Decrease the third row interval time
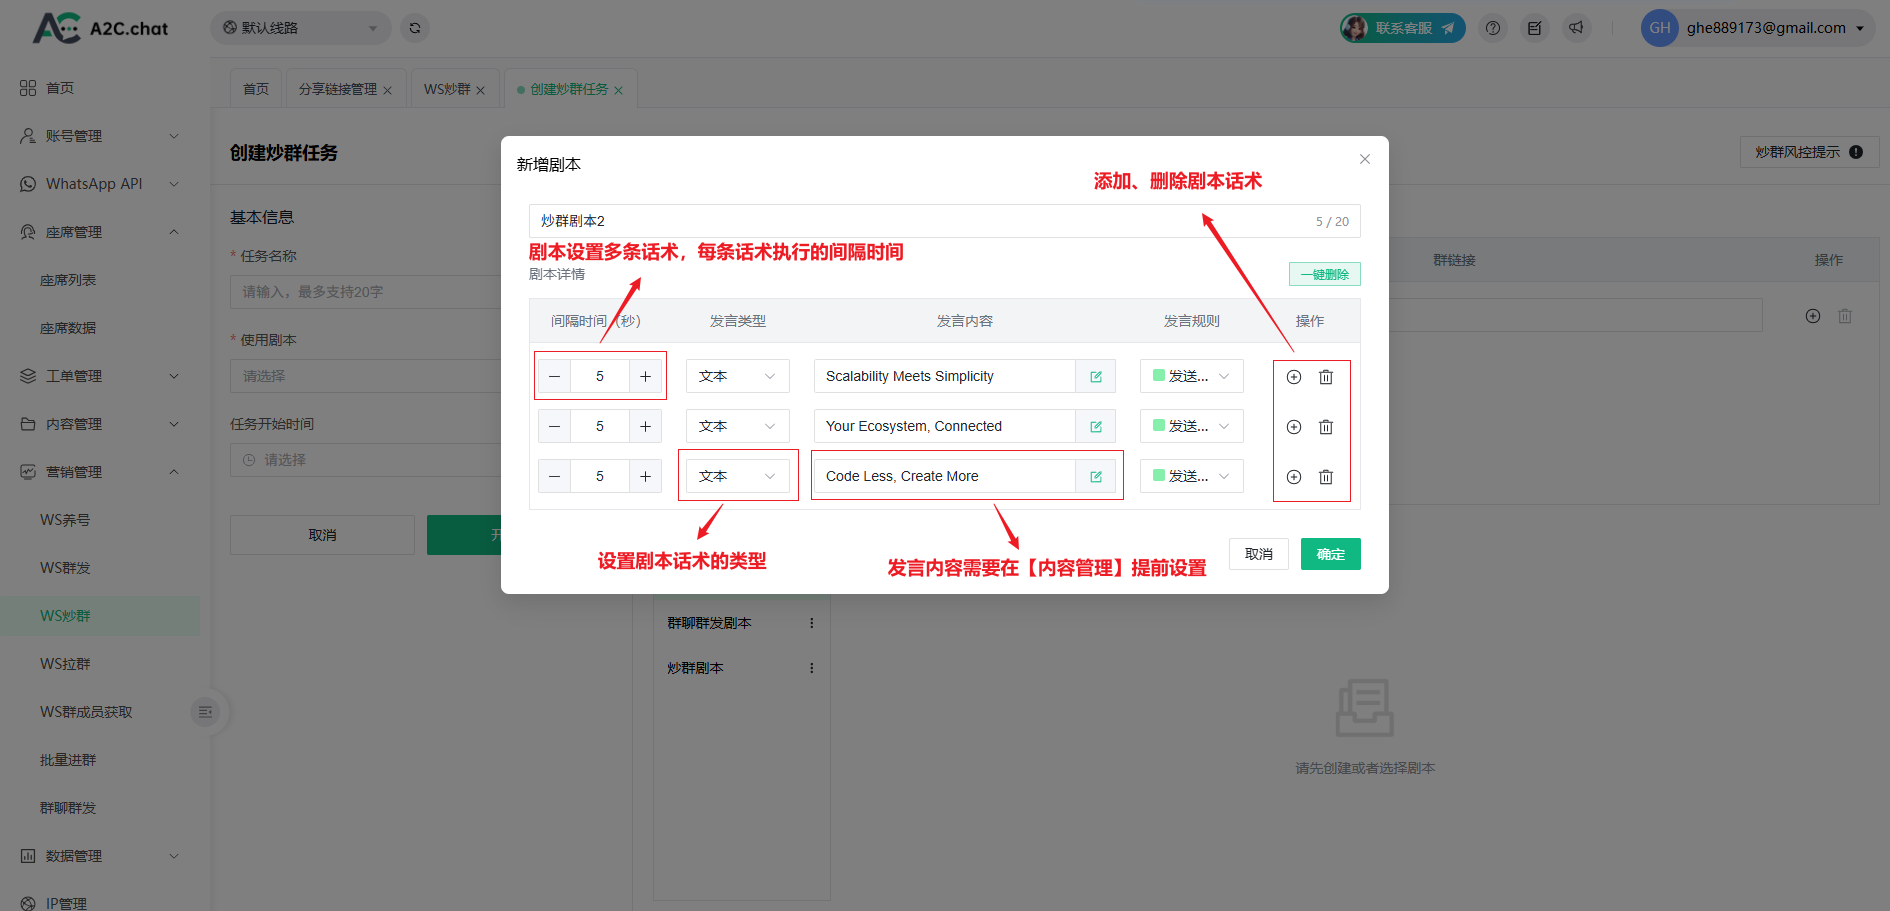This screenshot has height=911, width=1890. [555, 477]
